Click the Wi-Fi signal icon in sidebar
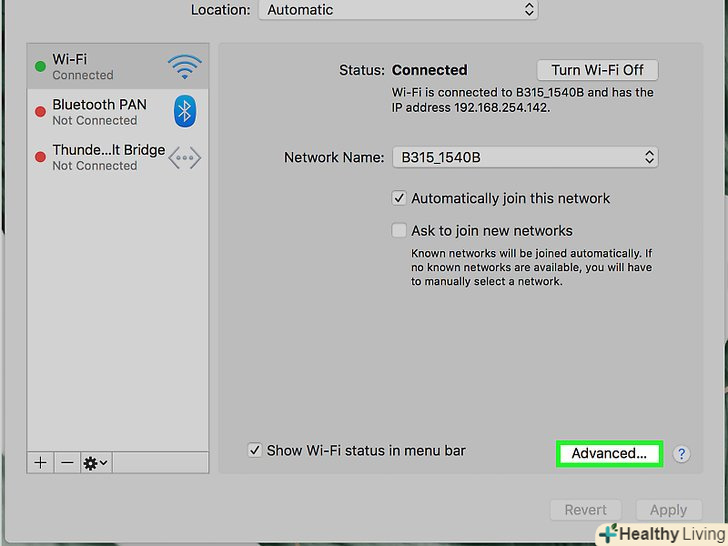The height and width of the screenshot is (546, 728). coord(184,66)
